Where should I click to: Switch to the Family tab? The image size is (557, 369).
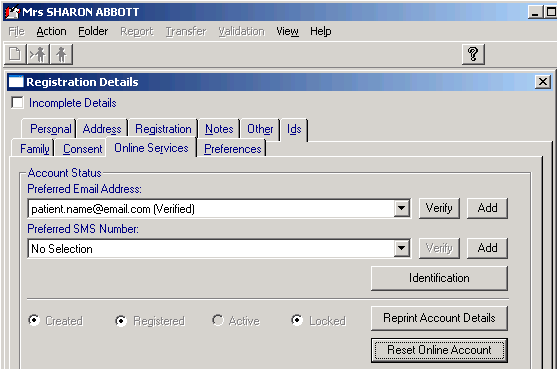[x=34, y=148]
